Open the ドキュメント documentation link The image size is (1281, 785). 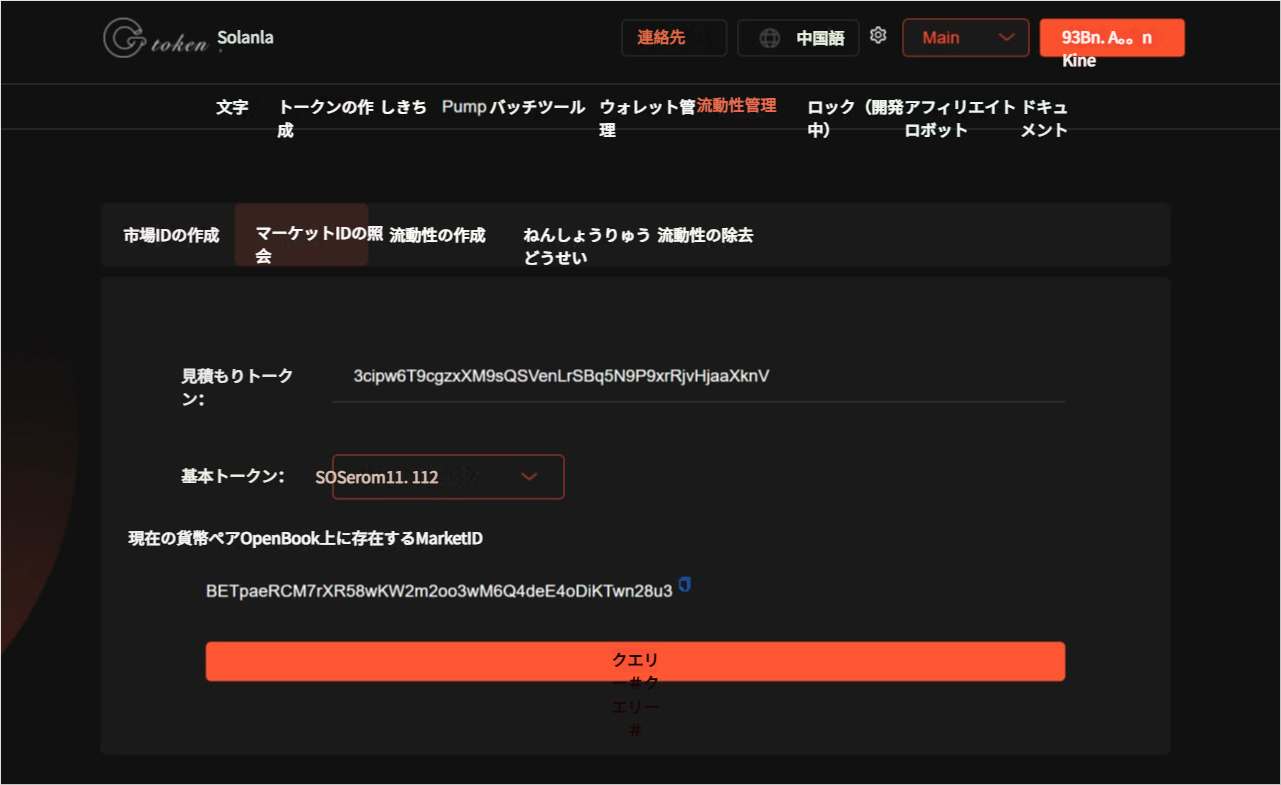1043,118
